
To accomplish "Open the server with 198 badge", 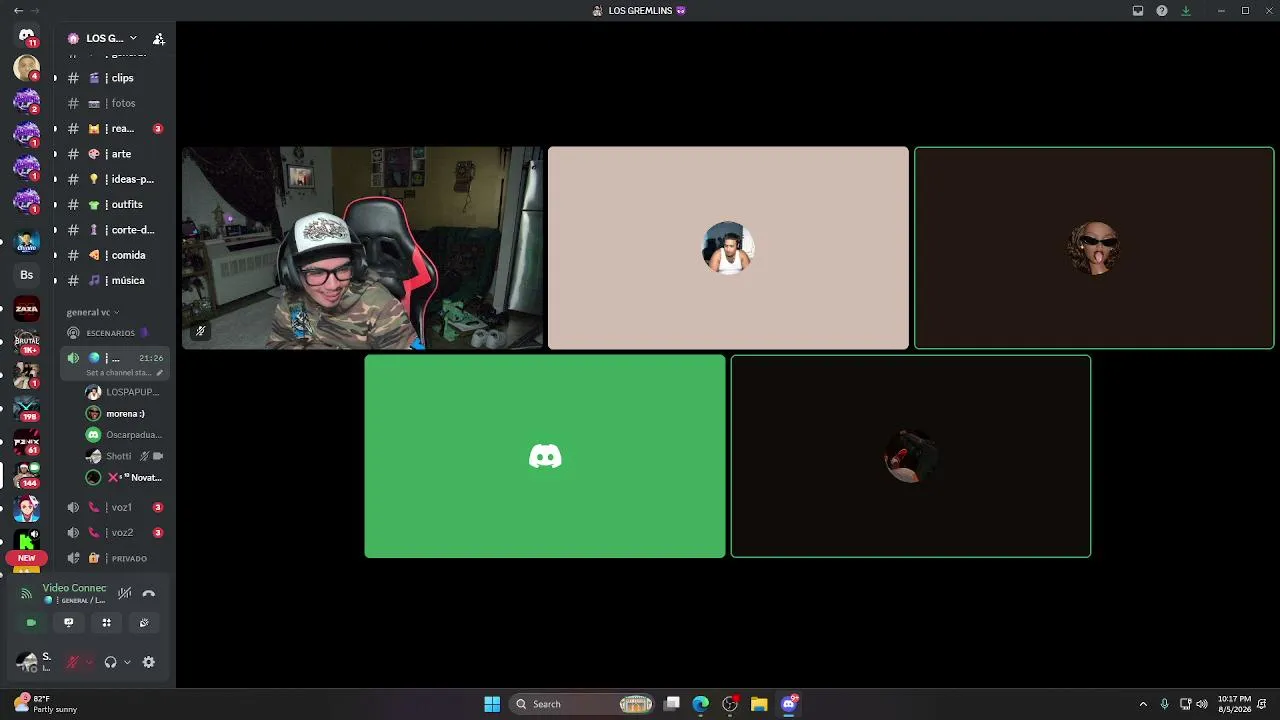I will pyautogui.click(x=27, y=409).
